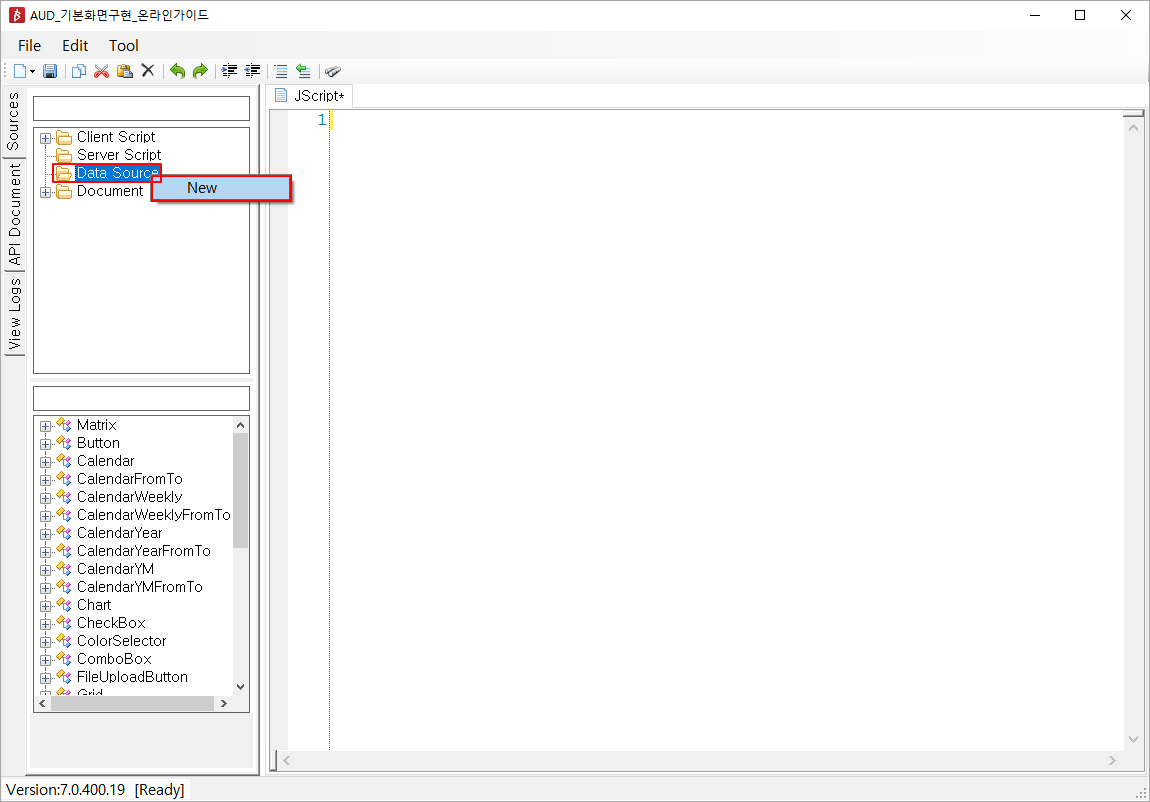Image resolution: width=1150 pixels, height=802 pixels.
Task: Click the Save floppy disk icon
Action: click(50, 71)
